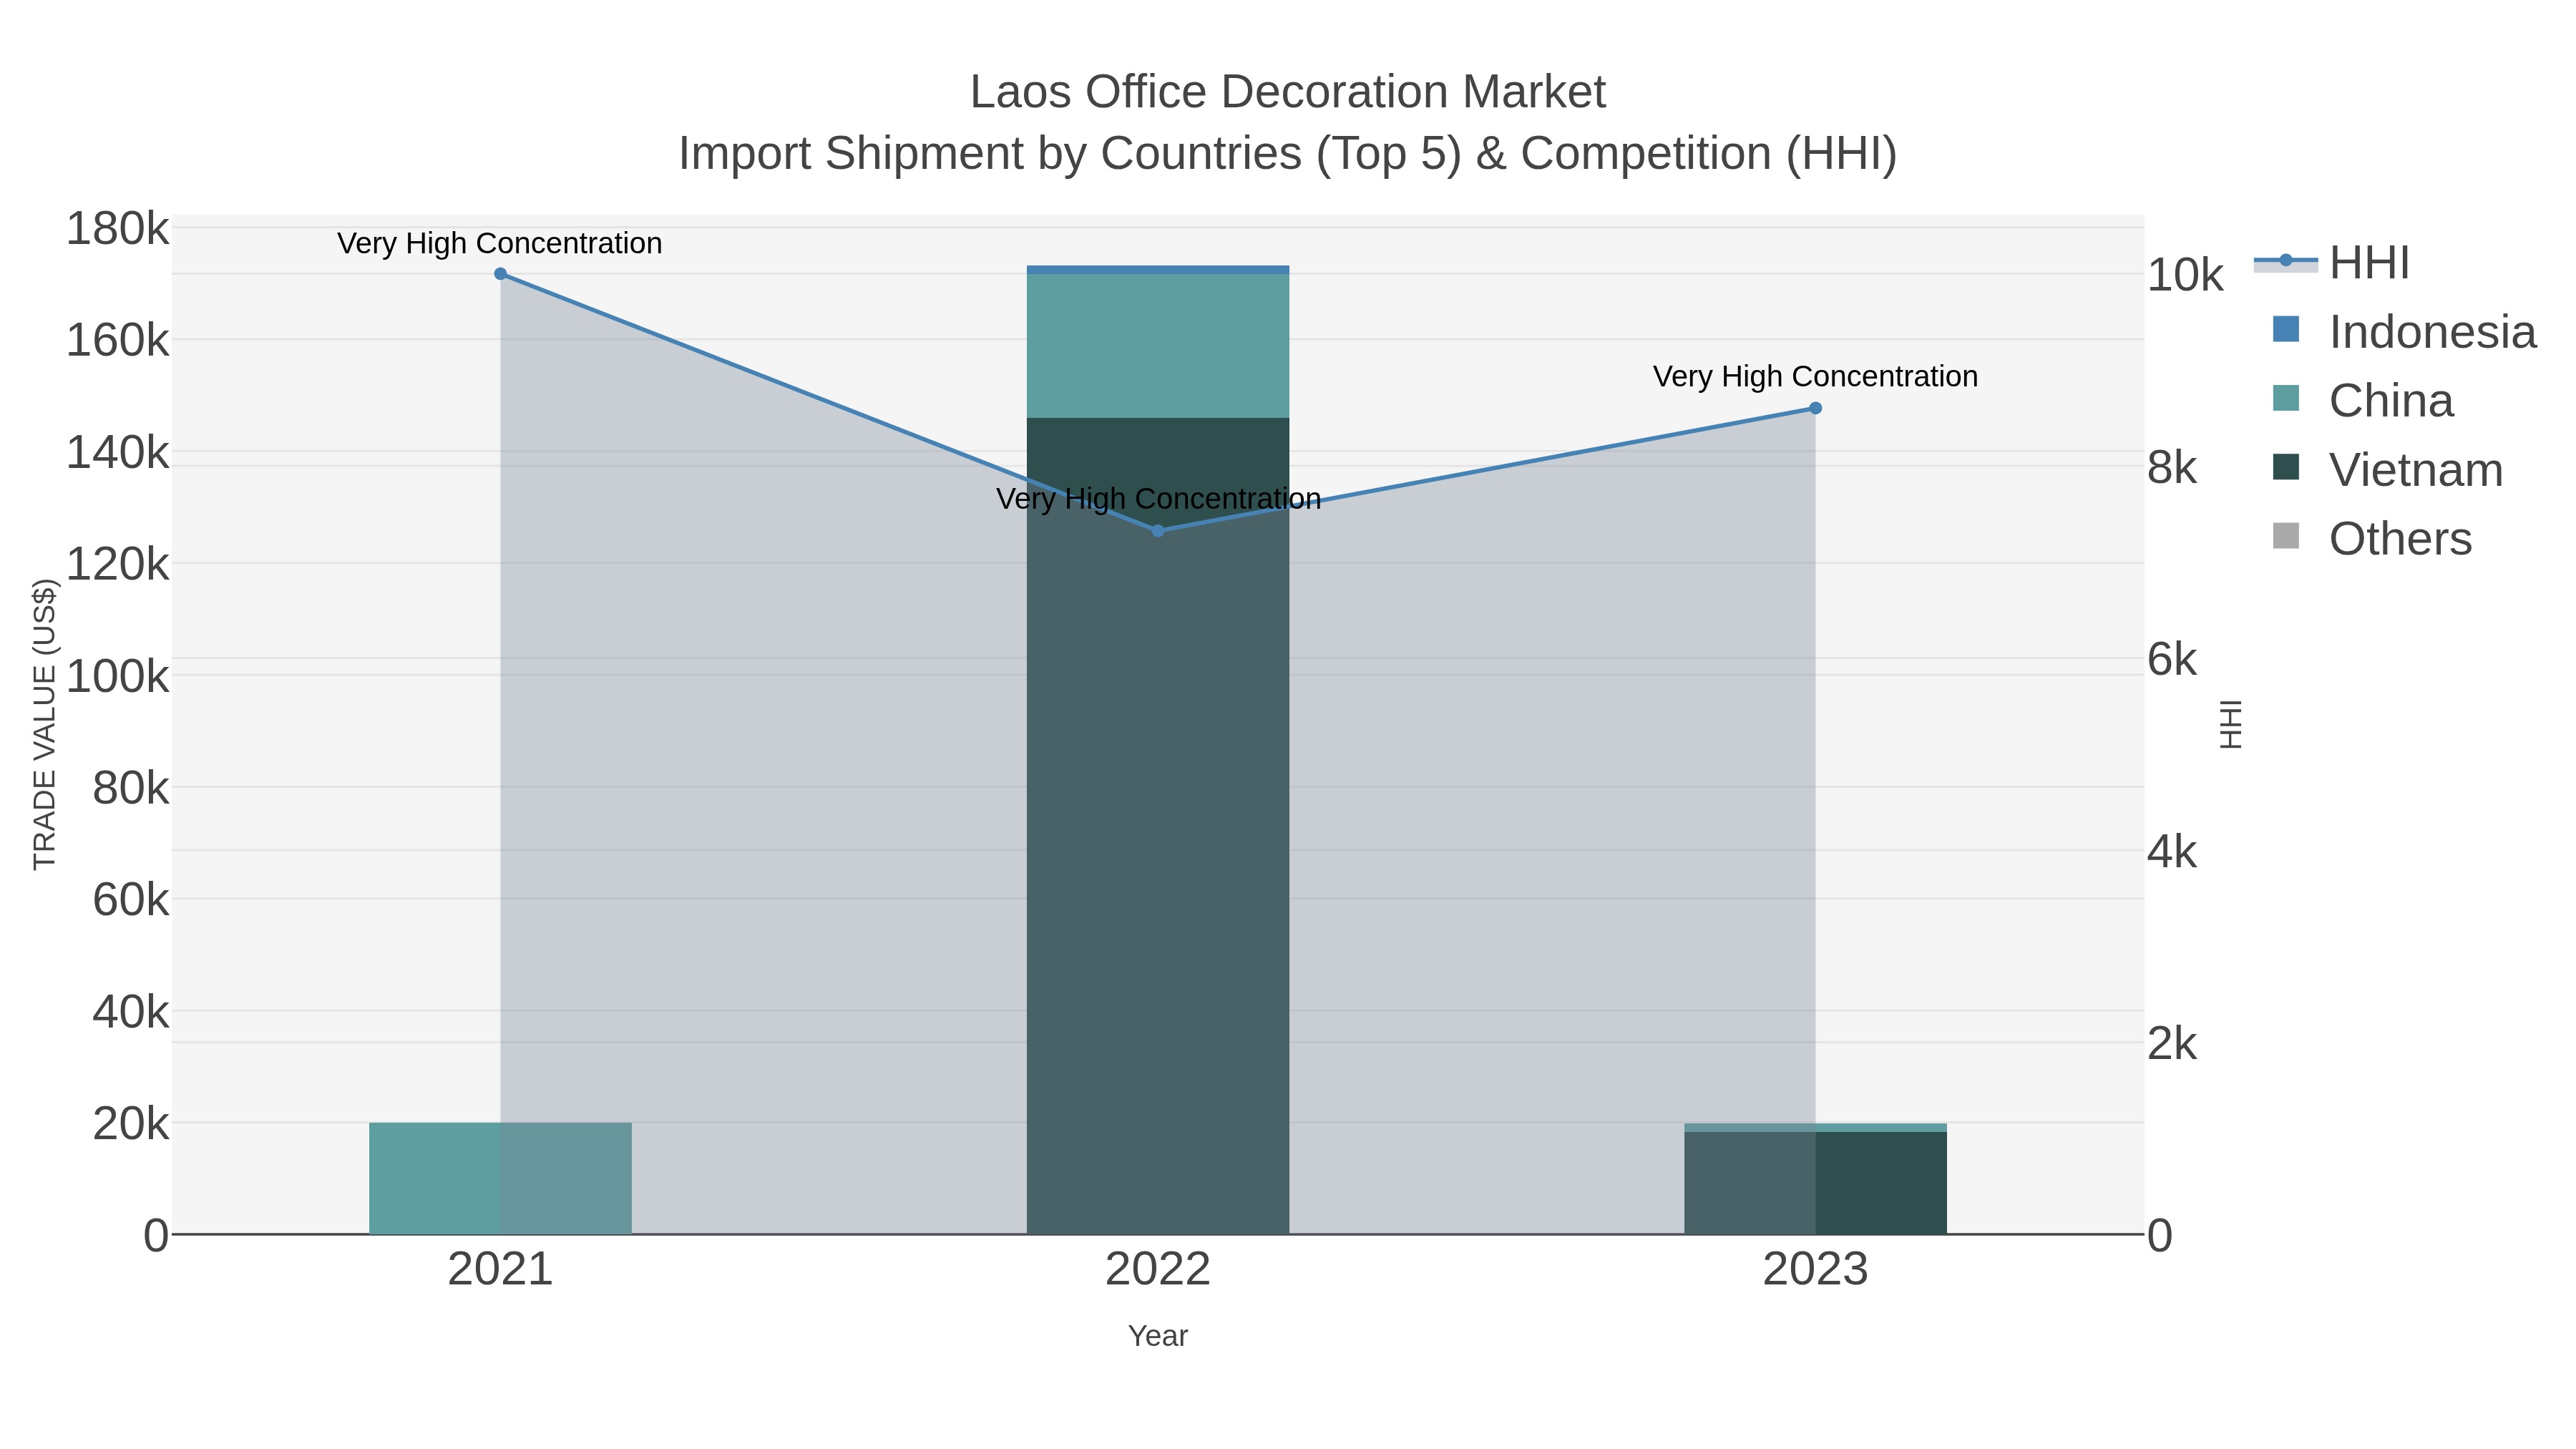Click the 'Year' x-axis title

[1158, 1336]
